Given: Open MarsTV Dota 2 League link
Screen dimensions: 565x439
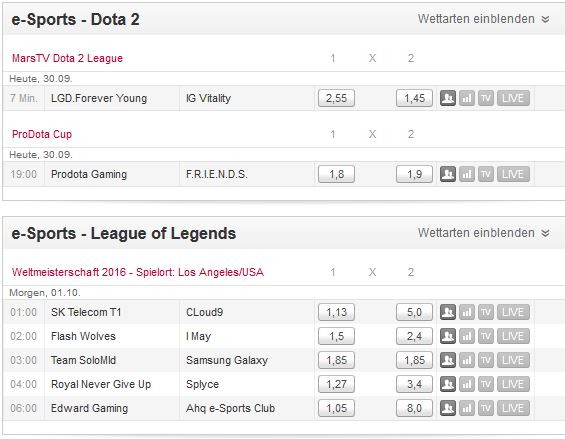Looking at the screenshot, I should [67, 58].
